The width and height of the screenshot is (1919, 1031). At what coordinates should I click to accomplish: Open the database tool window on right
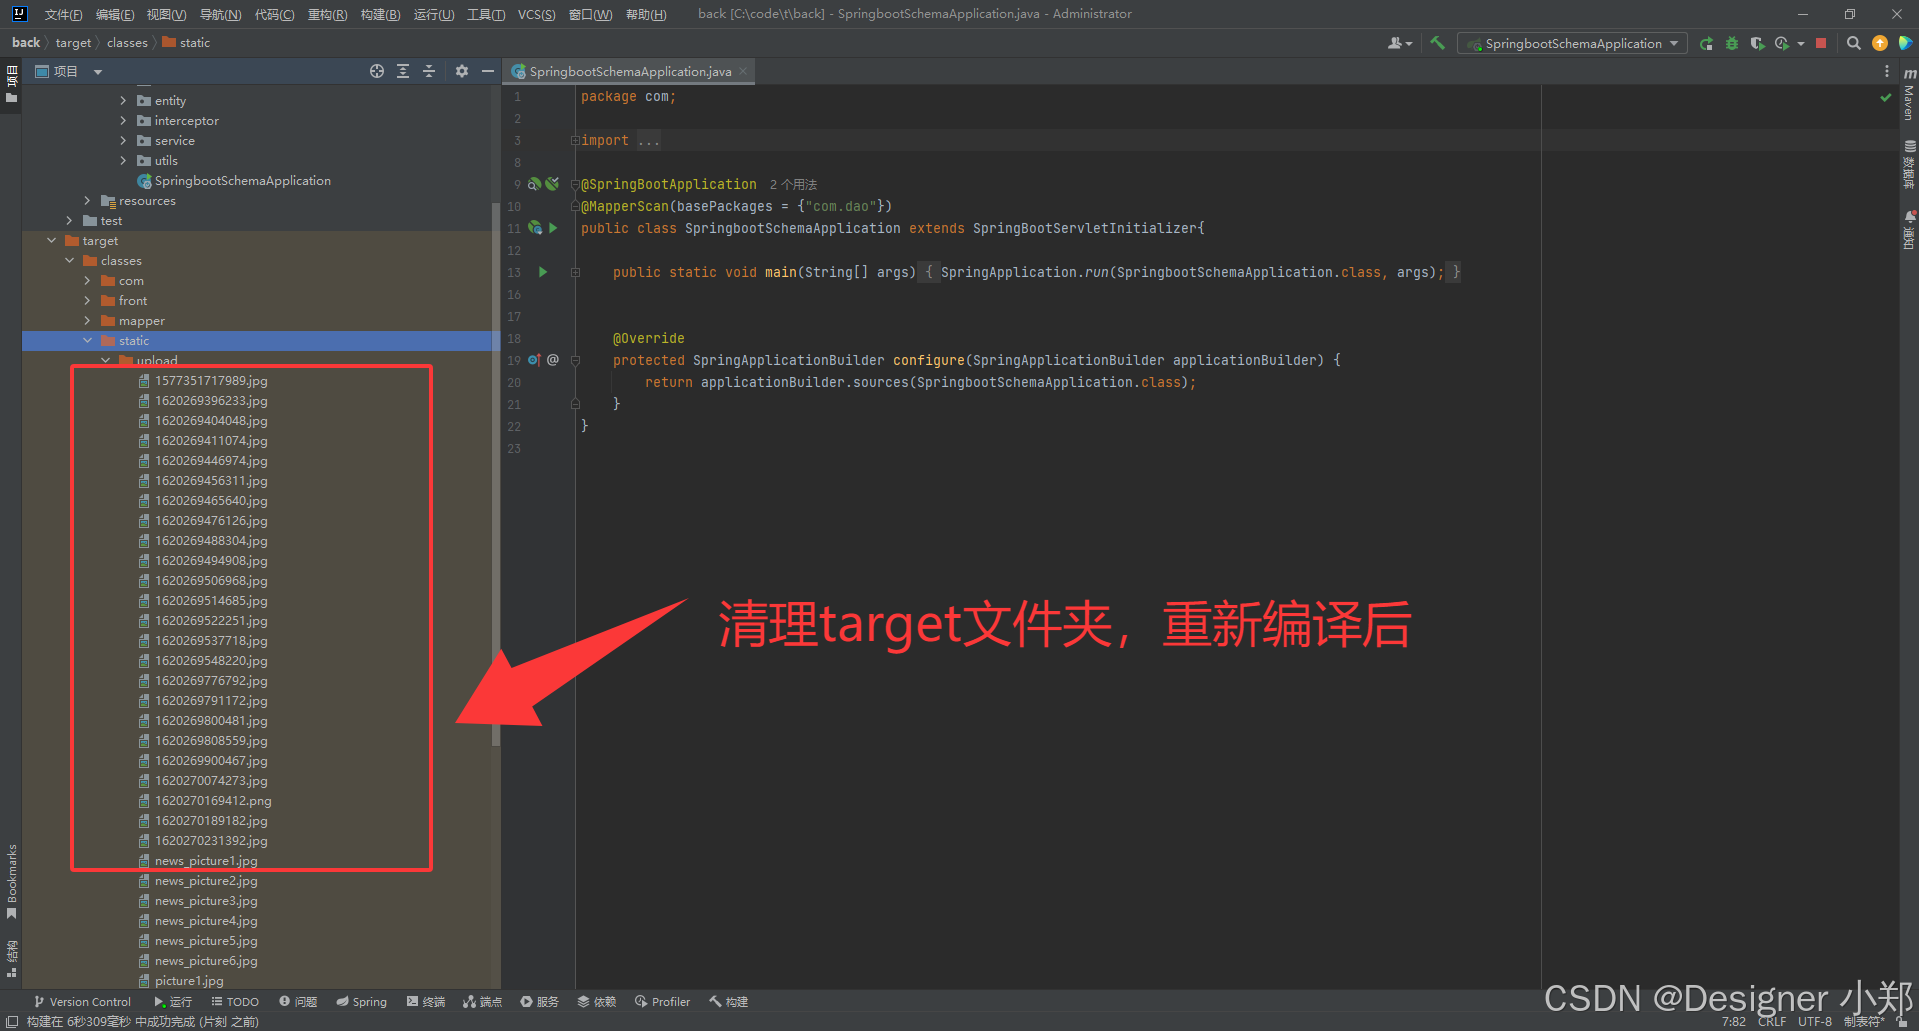click(x=1909, y=164)
